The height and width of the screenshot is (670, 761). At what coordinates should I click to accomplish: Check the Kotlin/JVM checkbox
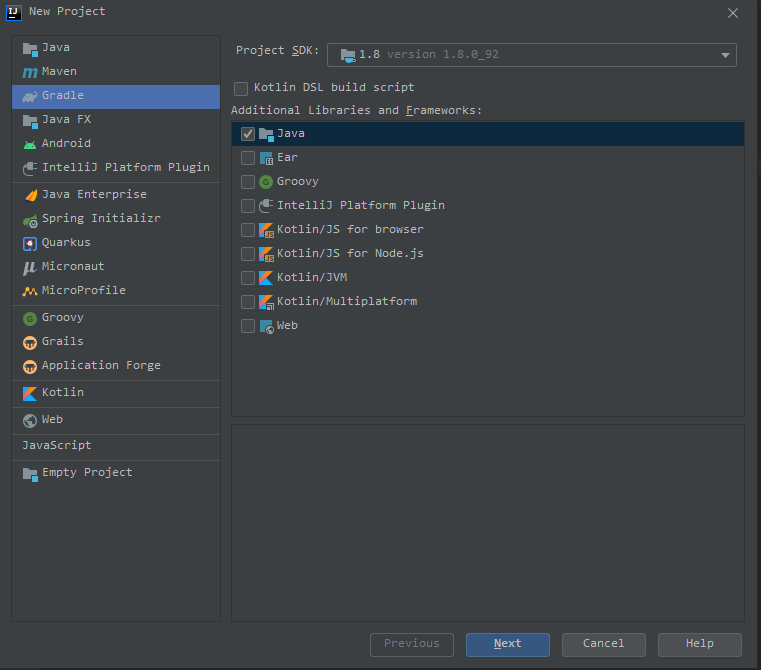pos(248,278)
